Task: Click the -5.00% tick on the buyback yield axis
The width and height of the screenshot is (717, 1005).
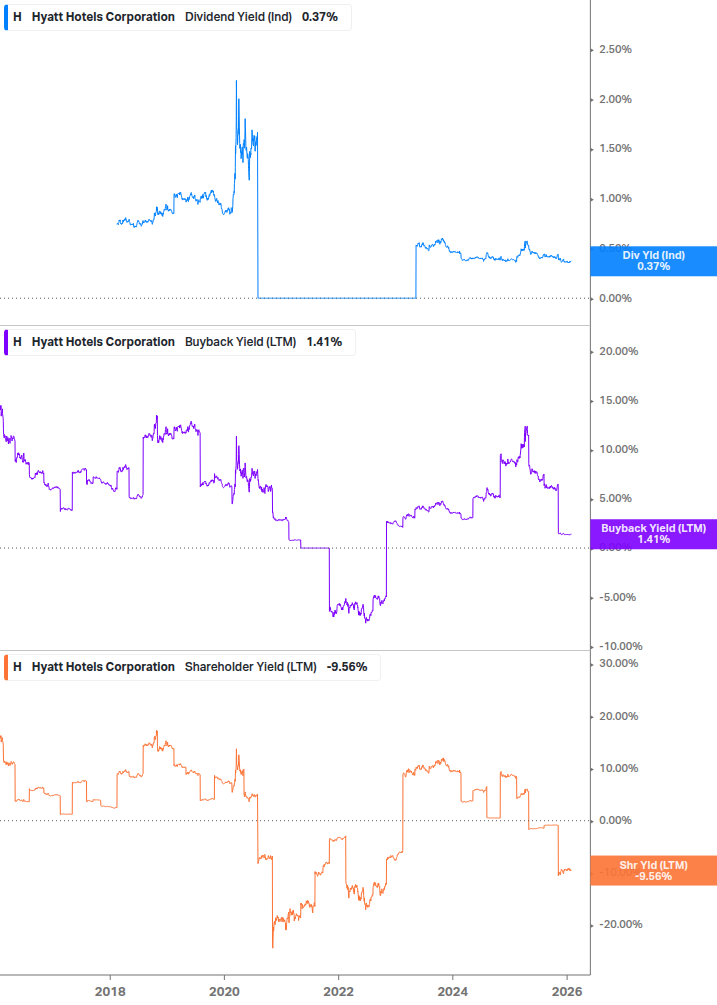Action: click(617, 597)
